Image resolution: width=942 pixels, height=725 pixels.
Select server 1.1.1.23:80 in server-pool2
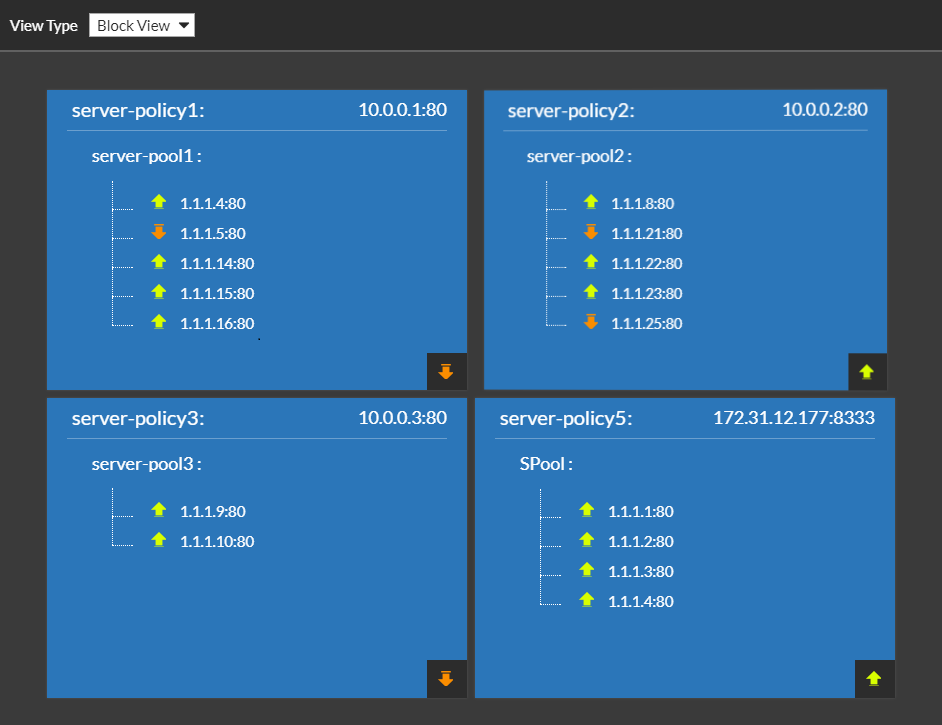pos(646,293)
